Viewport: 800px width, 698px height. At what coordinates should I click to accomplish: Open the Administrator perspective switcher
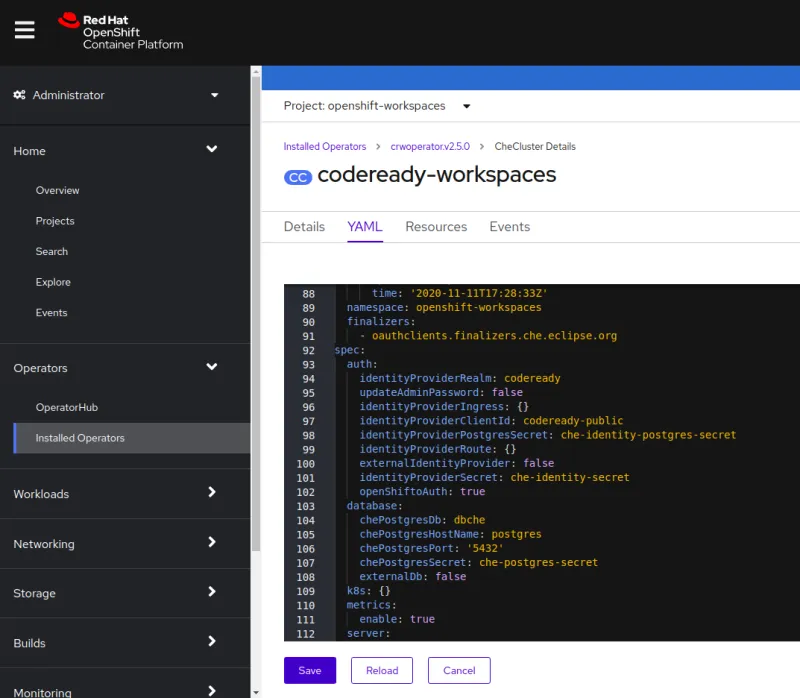coord(116,95)
